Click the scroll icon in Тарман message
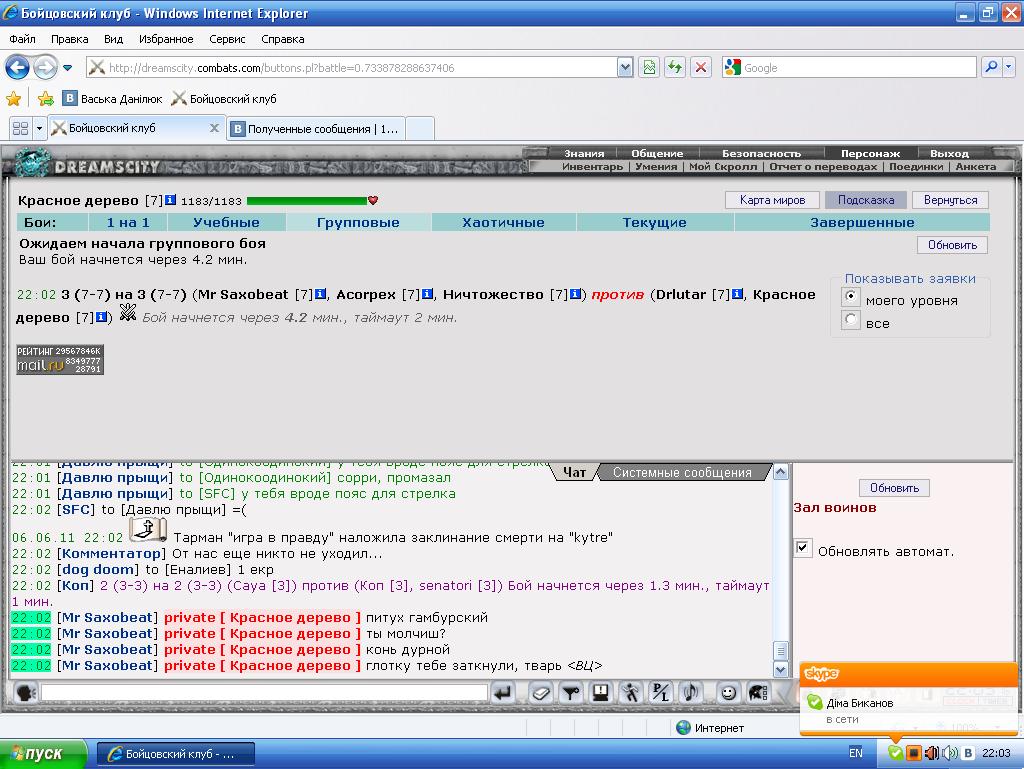This screenshot has width=1024, height=769. click(148, 530)
